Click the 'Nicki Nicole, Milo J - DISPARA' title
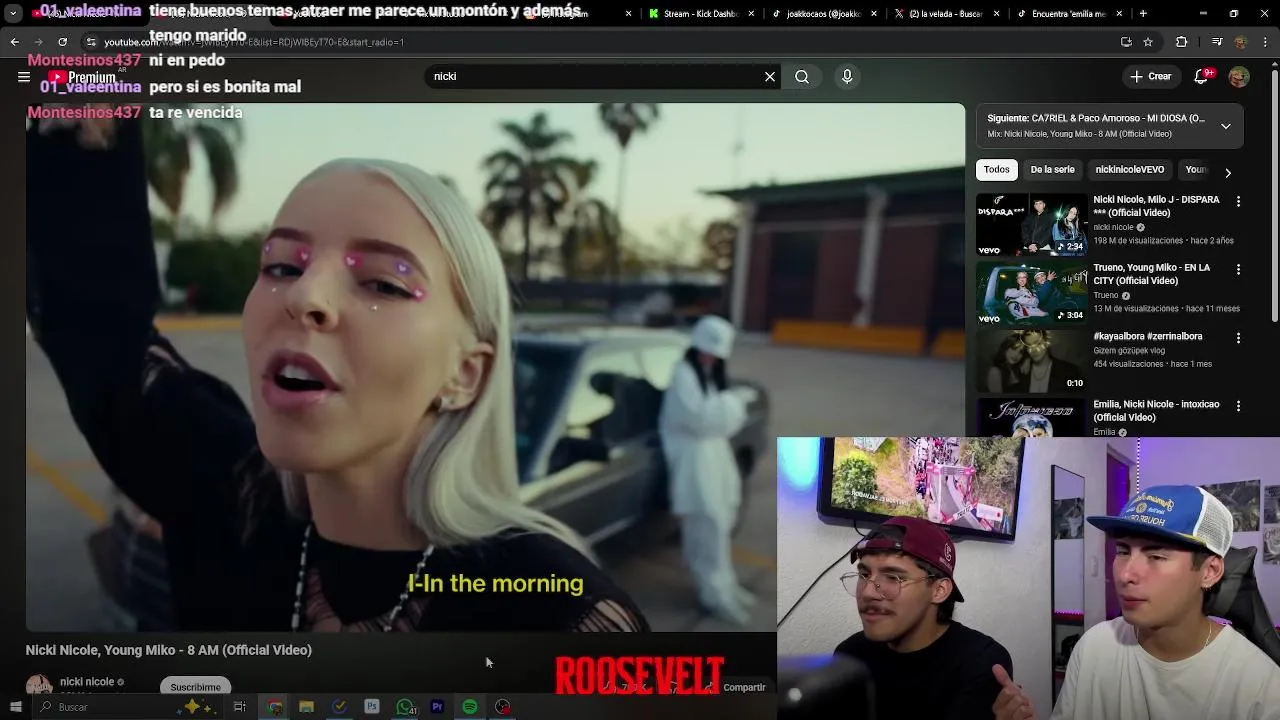This screenshot has width=1280, height=720. click(x=1156, y=206)
